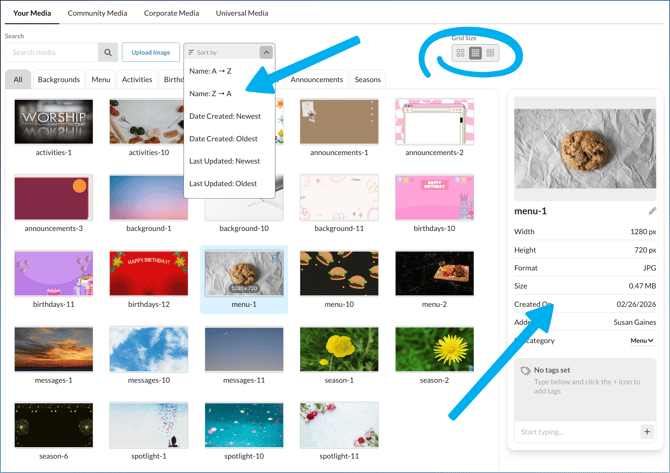This screenshot has height=473, width=670.
Task: Open the Category dropdown showing Menu
Action: click(642, 341)
